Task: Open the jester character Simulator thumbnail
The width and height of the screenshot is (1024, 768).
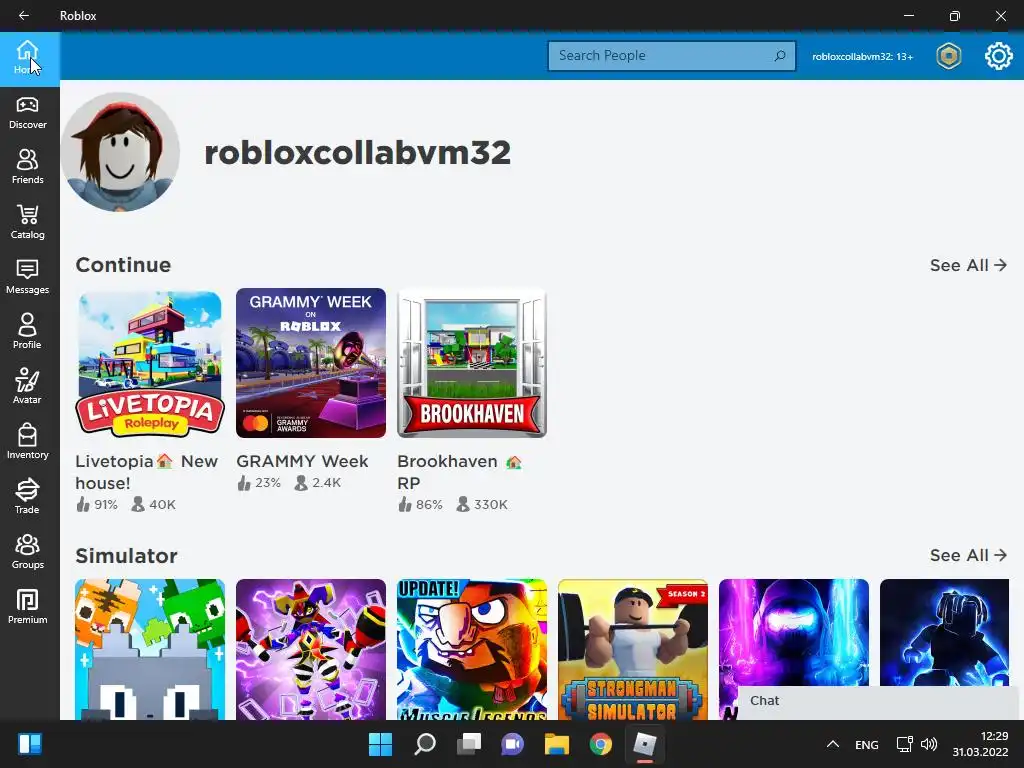Action: 311,649
